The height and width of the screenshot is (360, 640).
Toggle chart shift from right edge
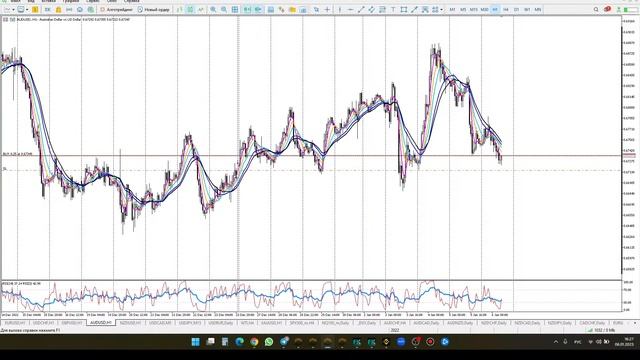pyautogui.click(x=258, y=9)
